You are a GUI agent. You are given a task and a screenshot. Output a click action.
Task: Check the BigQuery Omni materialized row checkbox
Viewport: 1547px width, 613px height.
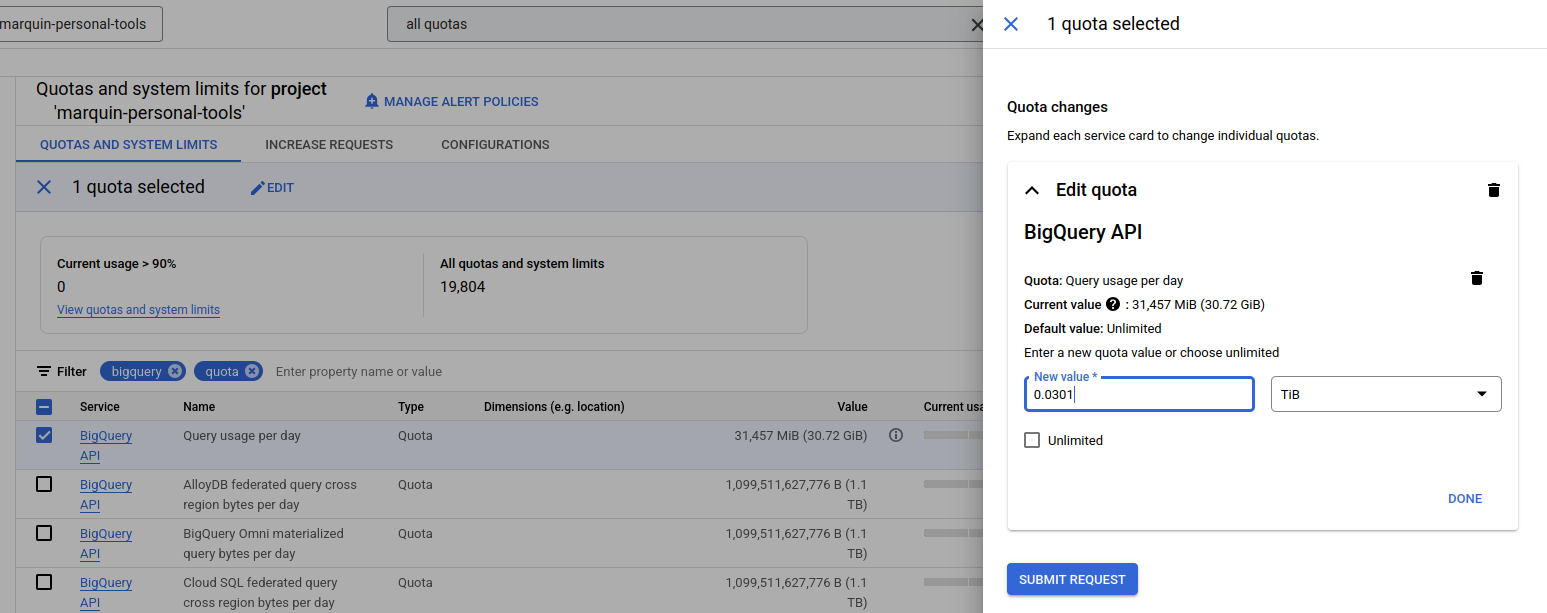pos(44,533)
